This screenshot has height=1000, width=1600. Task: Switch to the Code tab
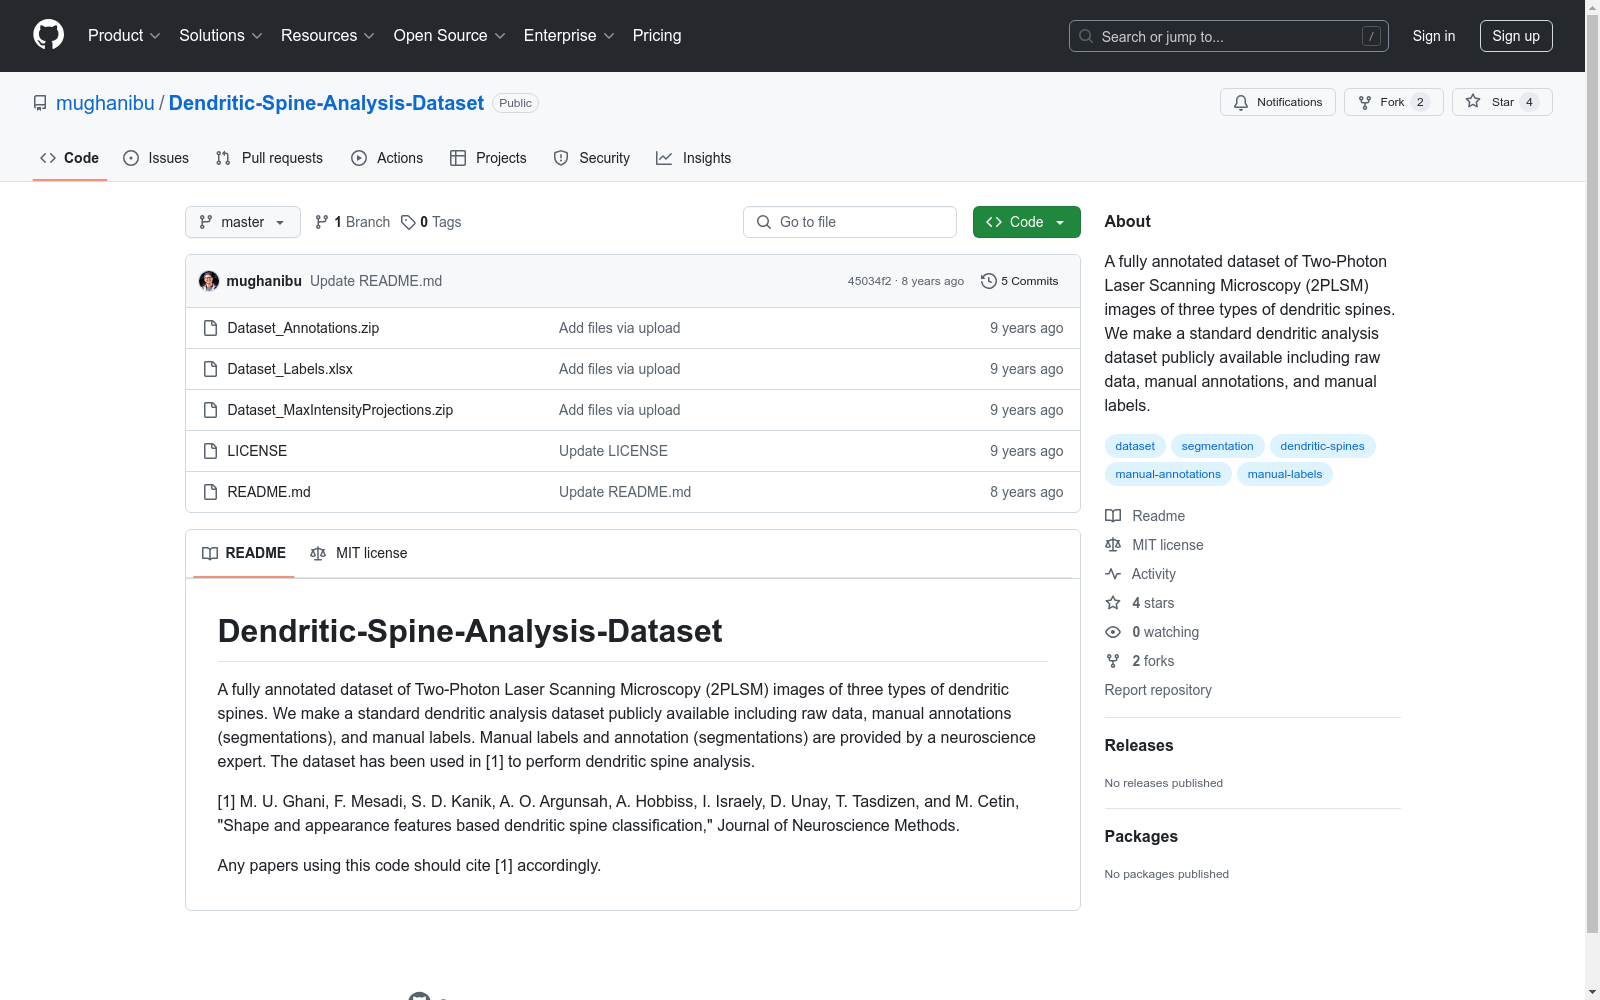pyautogui.click(x=70, y=158)
